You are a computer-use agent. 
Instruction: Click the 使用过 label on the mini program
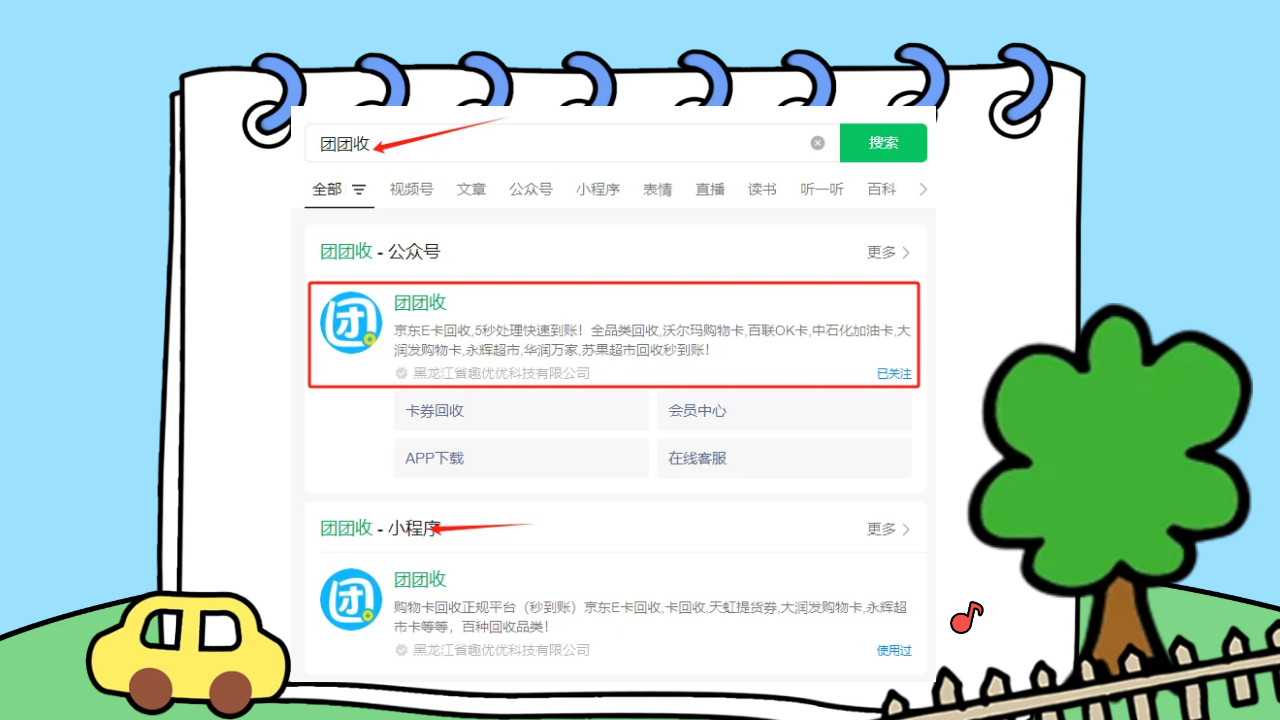894,650
